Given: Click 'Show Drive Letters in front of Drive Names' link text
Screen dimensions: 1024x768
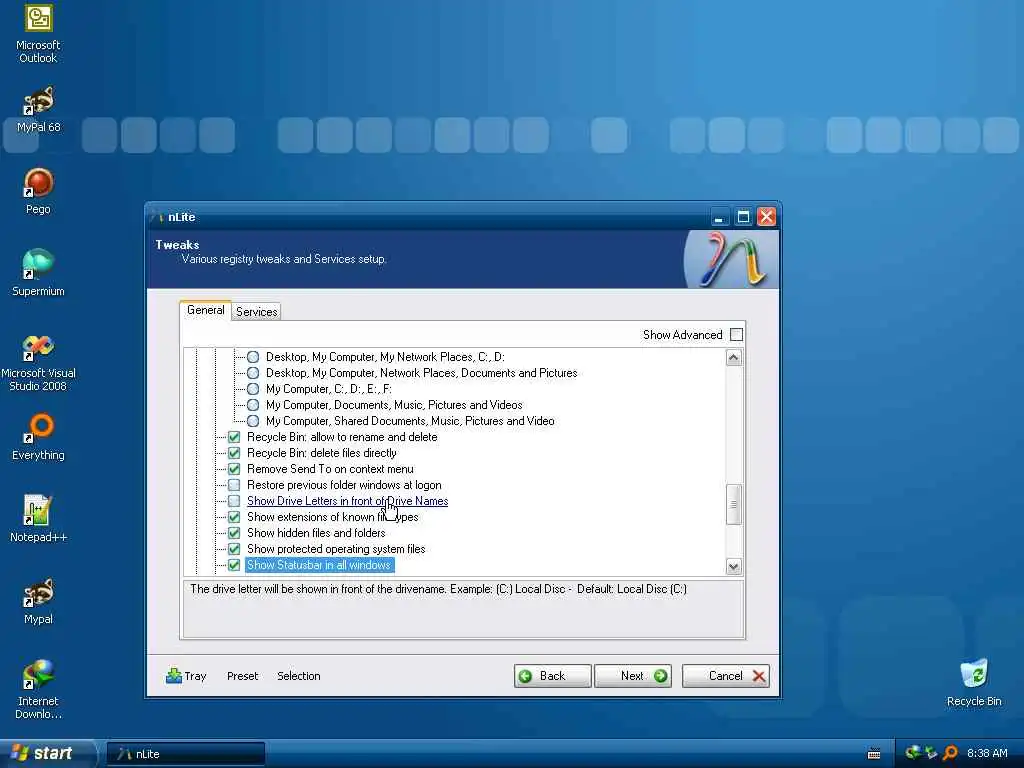Looking at the screenshot, I should (x=347, y=501).
